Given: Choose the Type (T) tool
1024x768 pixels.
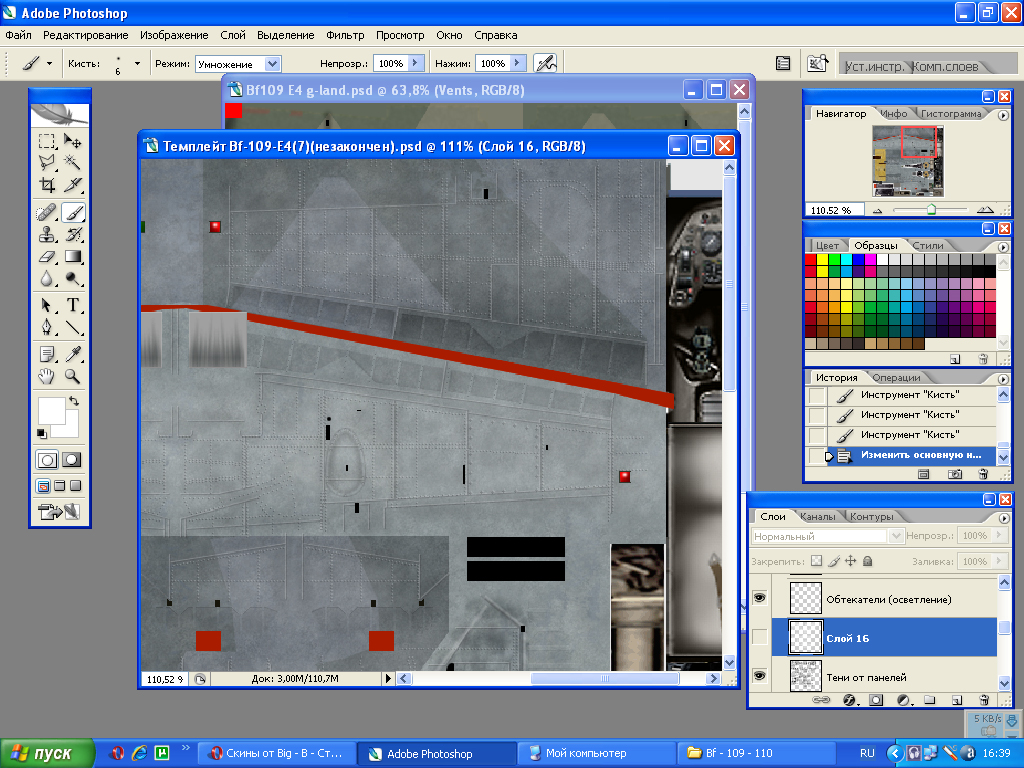Looking at the screenshot, I should 73,305.
